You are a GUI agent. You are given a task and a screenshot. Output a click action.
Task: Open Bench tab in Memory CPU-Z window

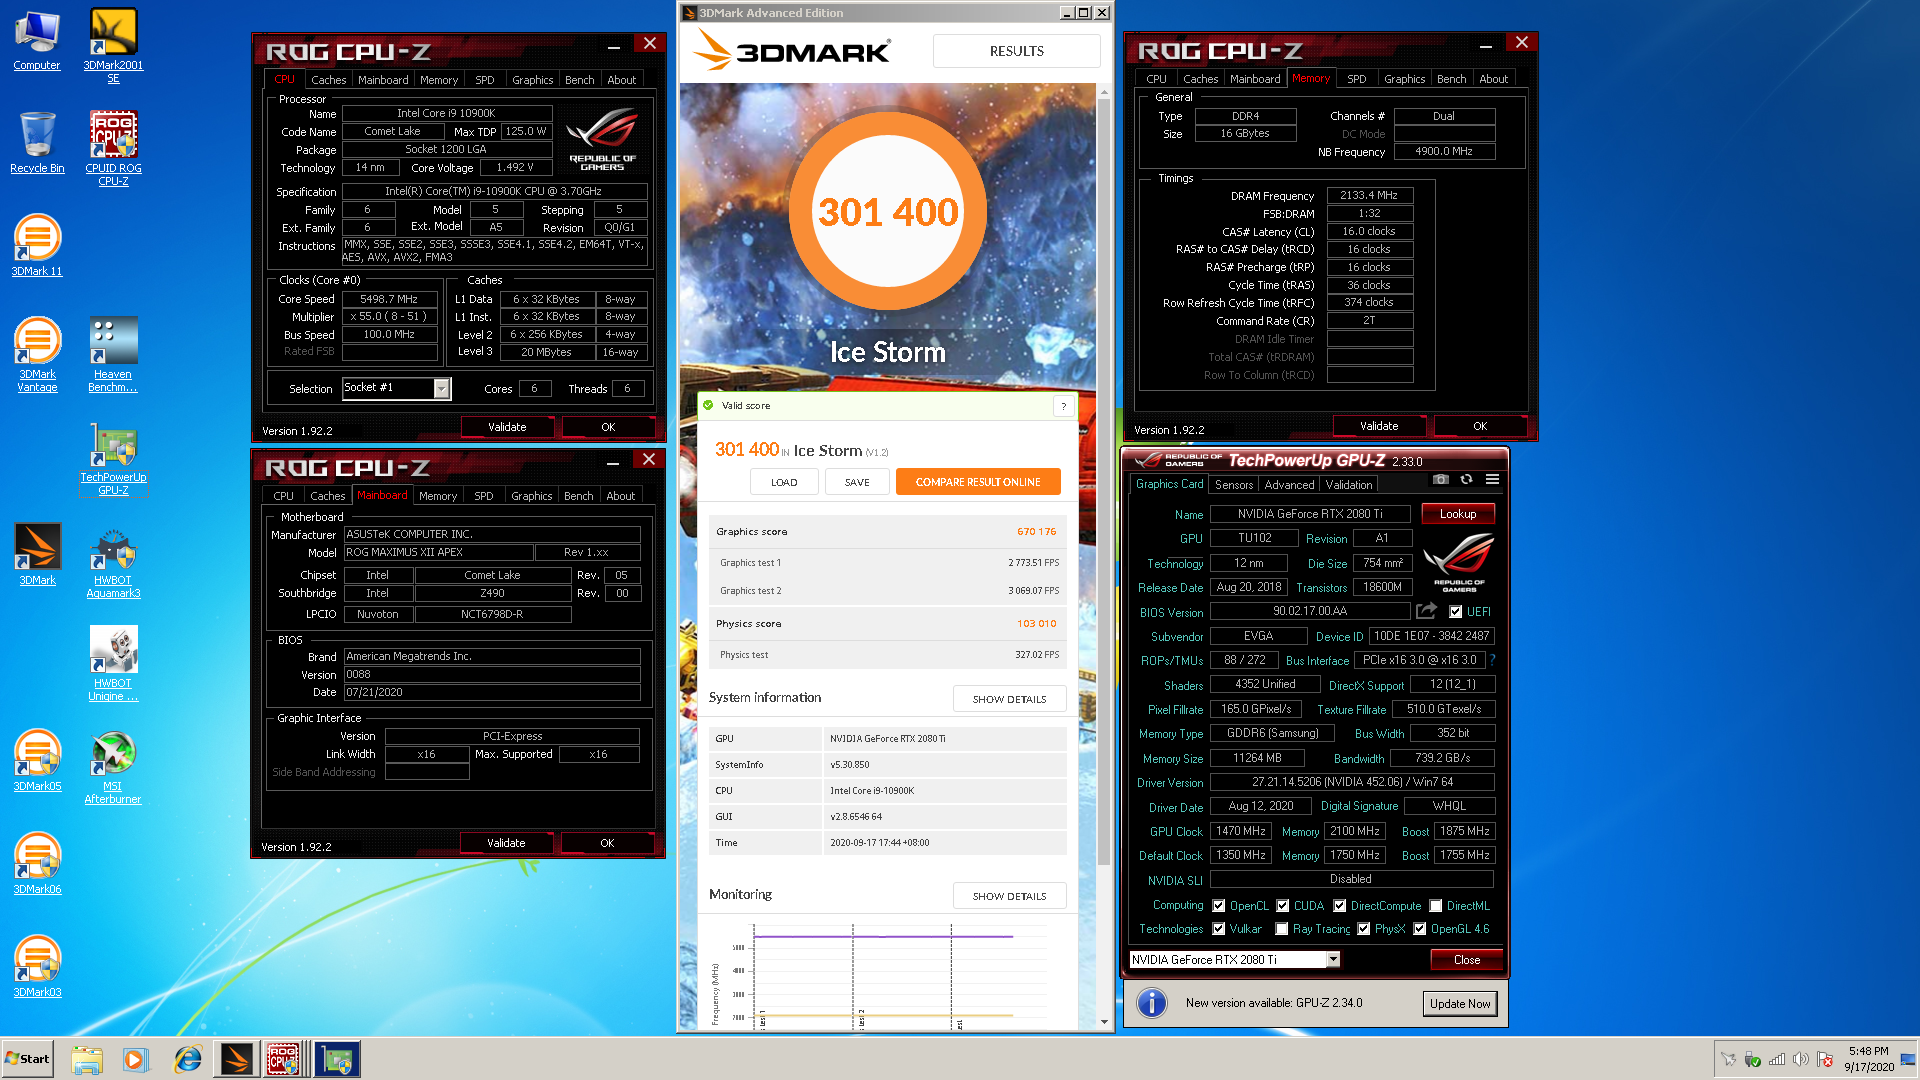click(x=1452, y=79)
